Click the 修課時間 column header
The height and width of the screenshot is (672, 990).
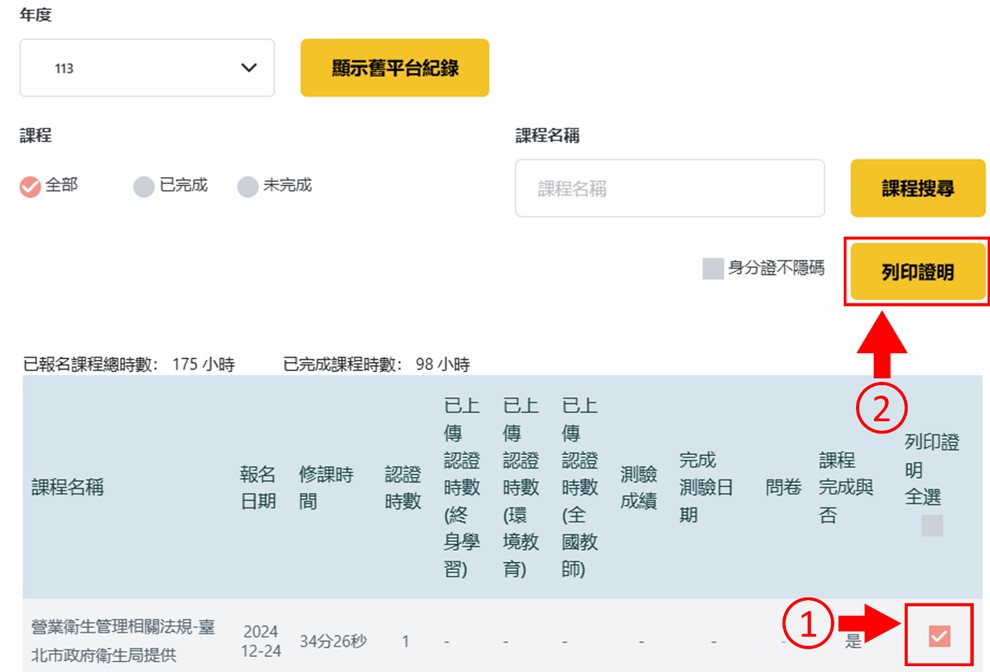[325, 488]
